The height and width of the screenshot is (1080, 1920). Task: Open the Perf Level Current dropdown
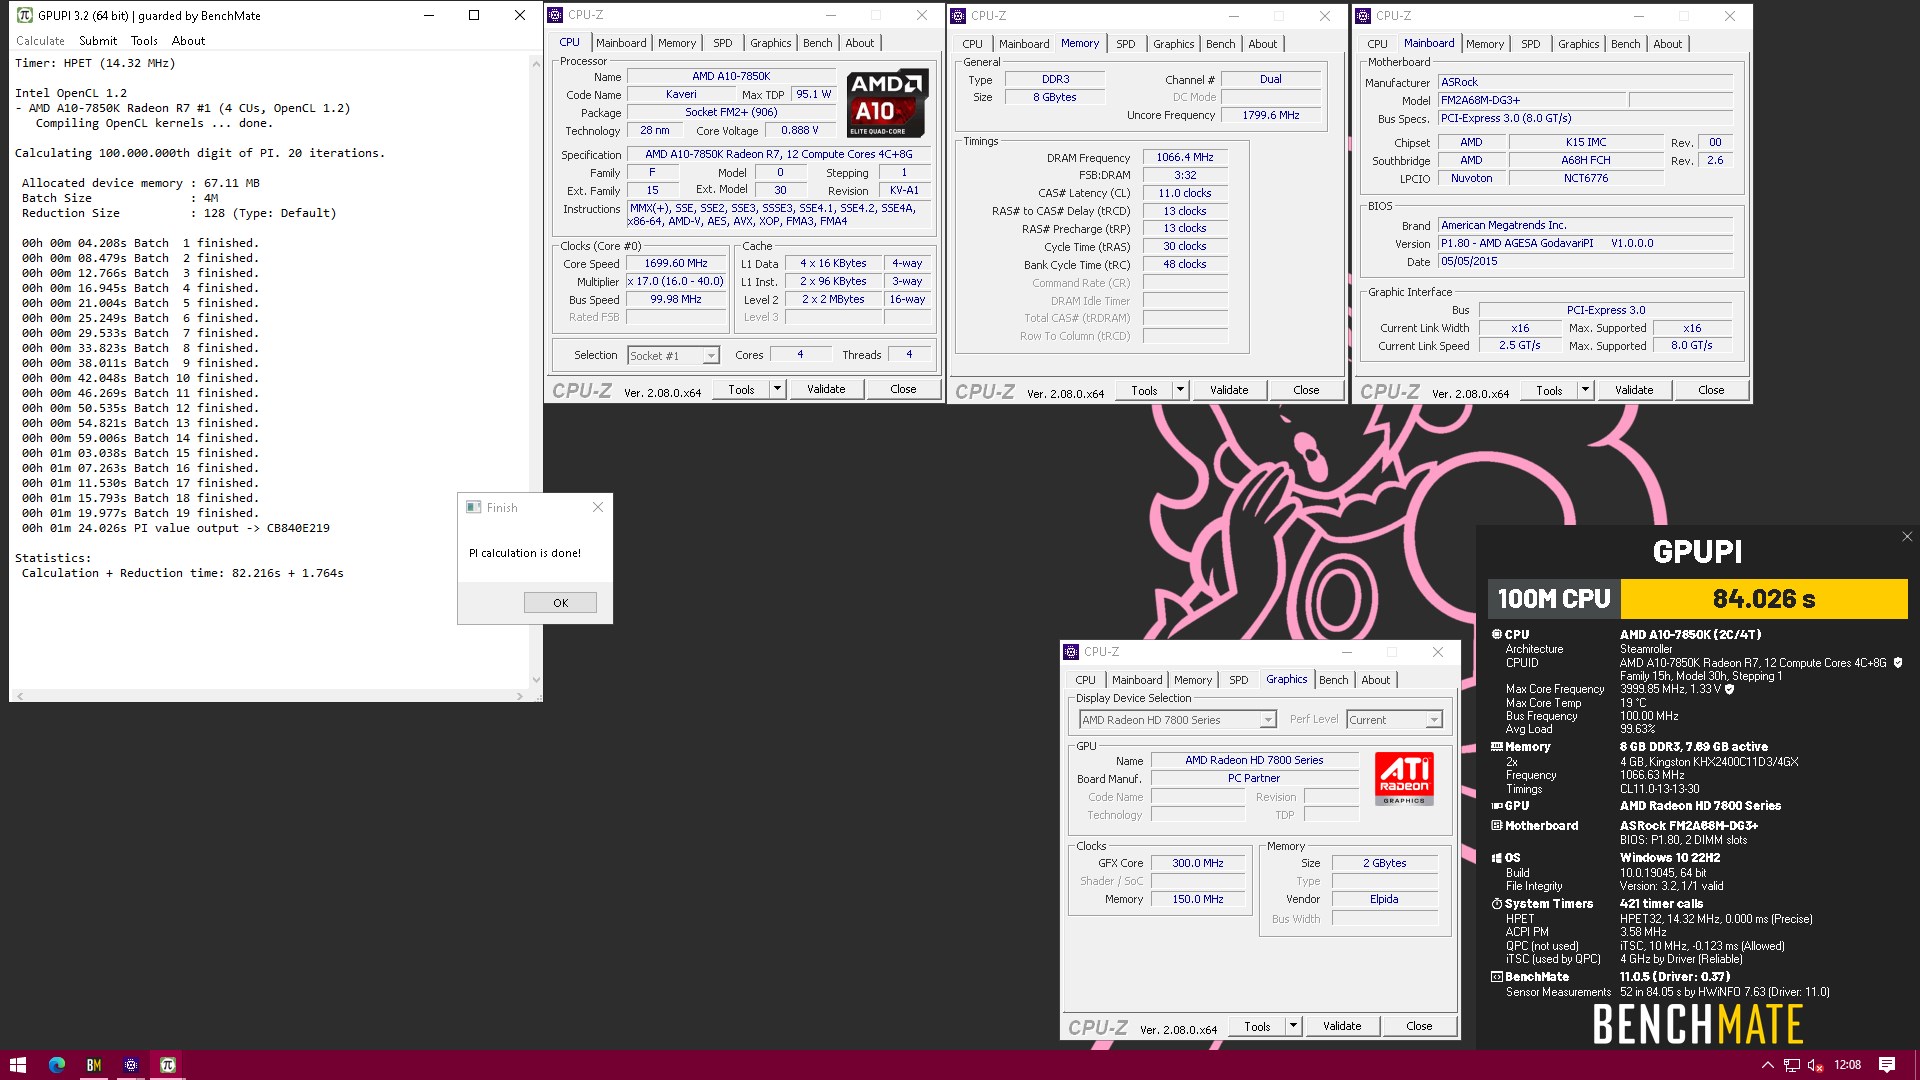pyautogui.click(x=1434, y=720)
